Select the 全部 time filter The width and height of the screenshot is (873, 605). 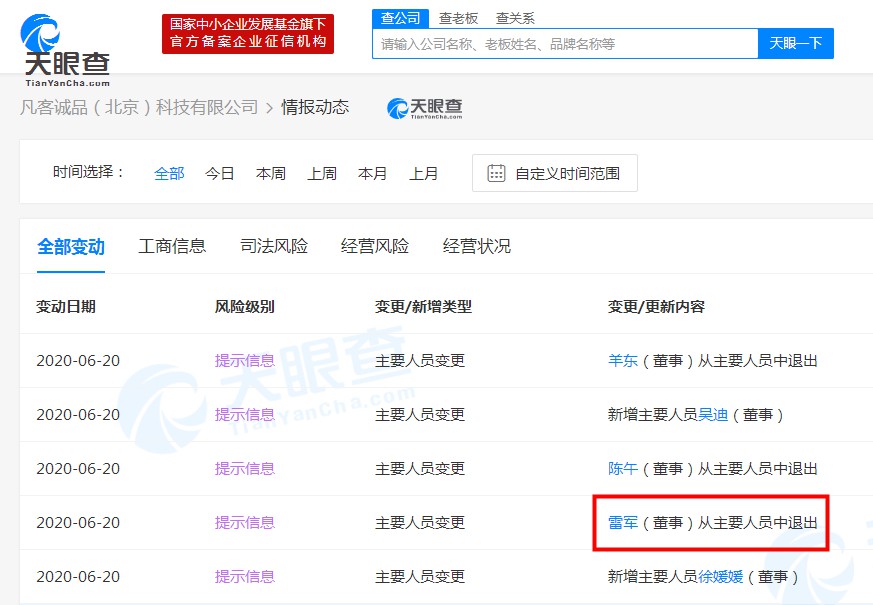pyautogui.click(x=169, y=174)
